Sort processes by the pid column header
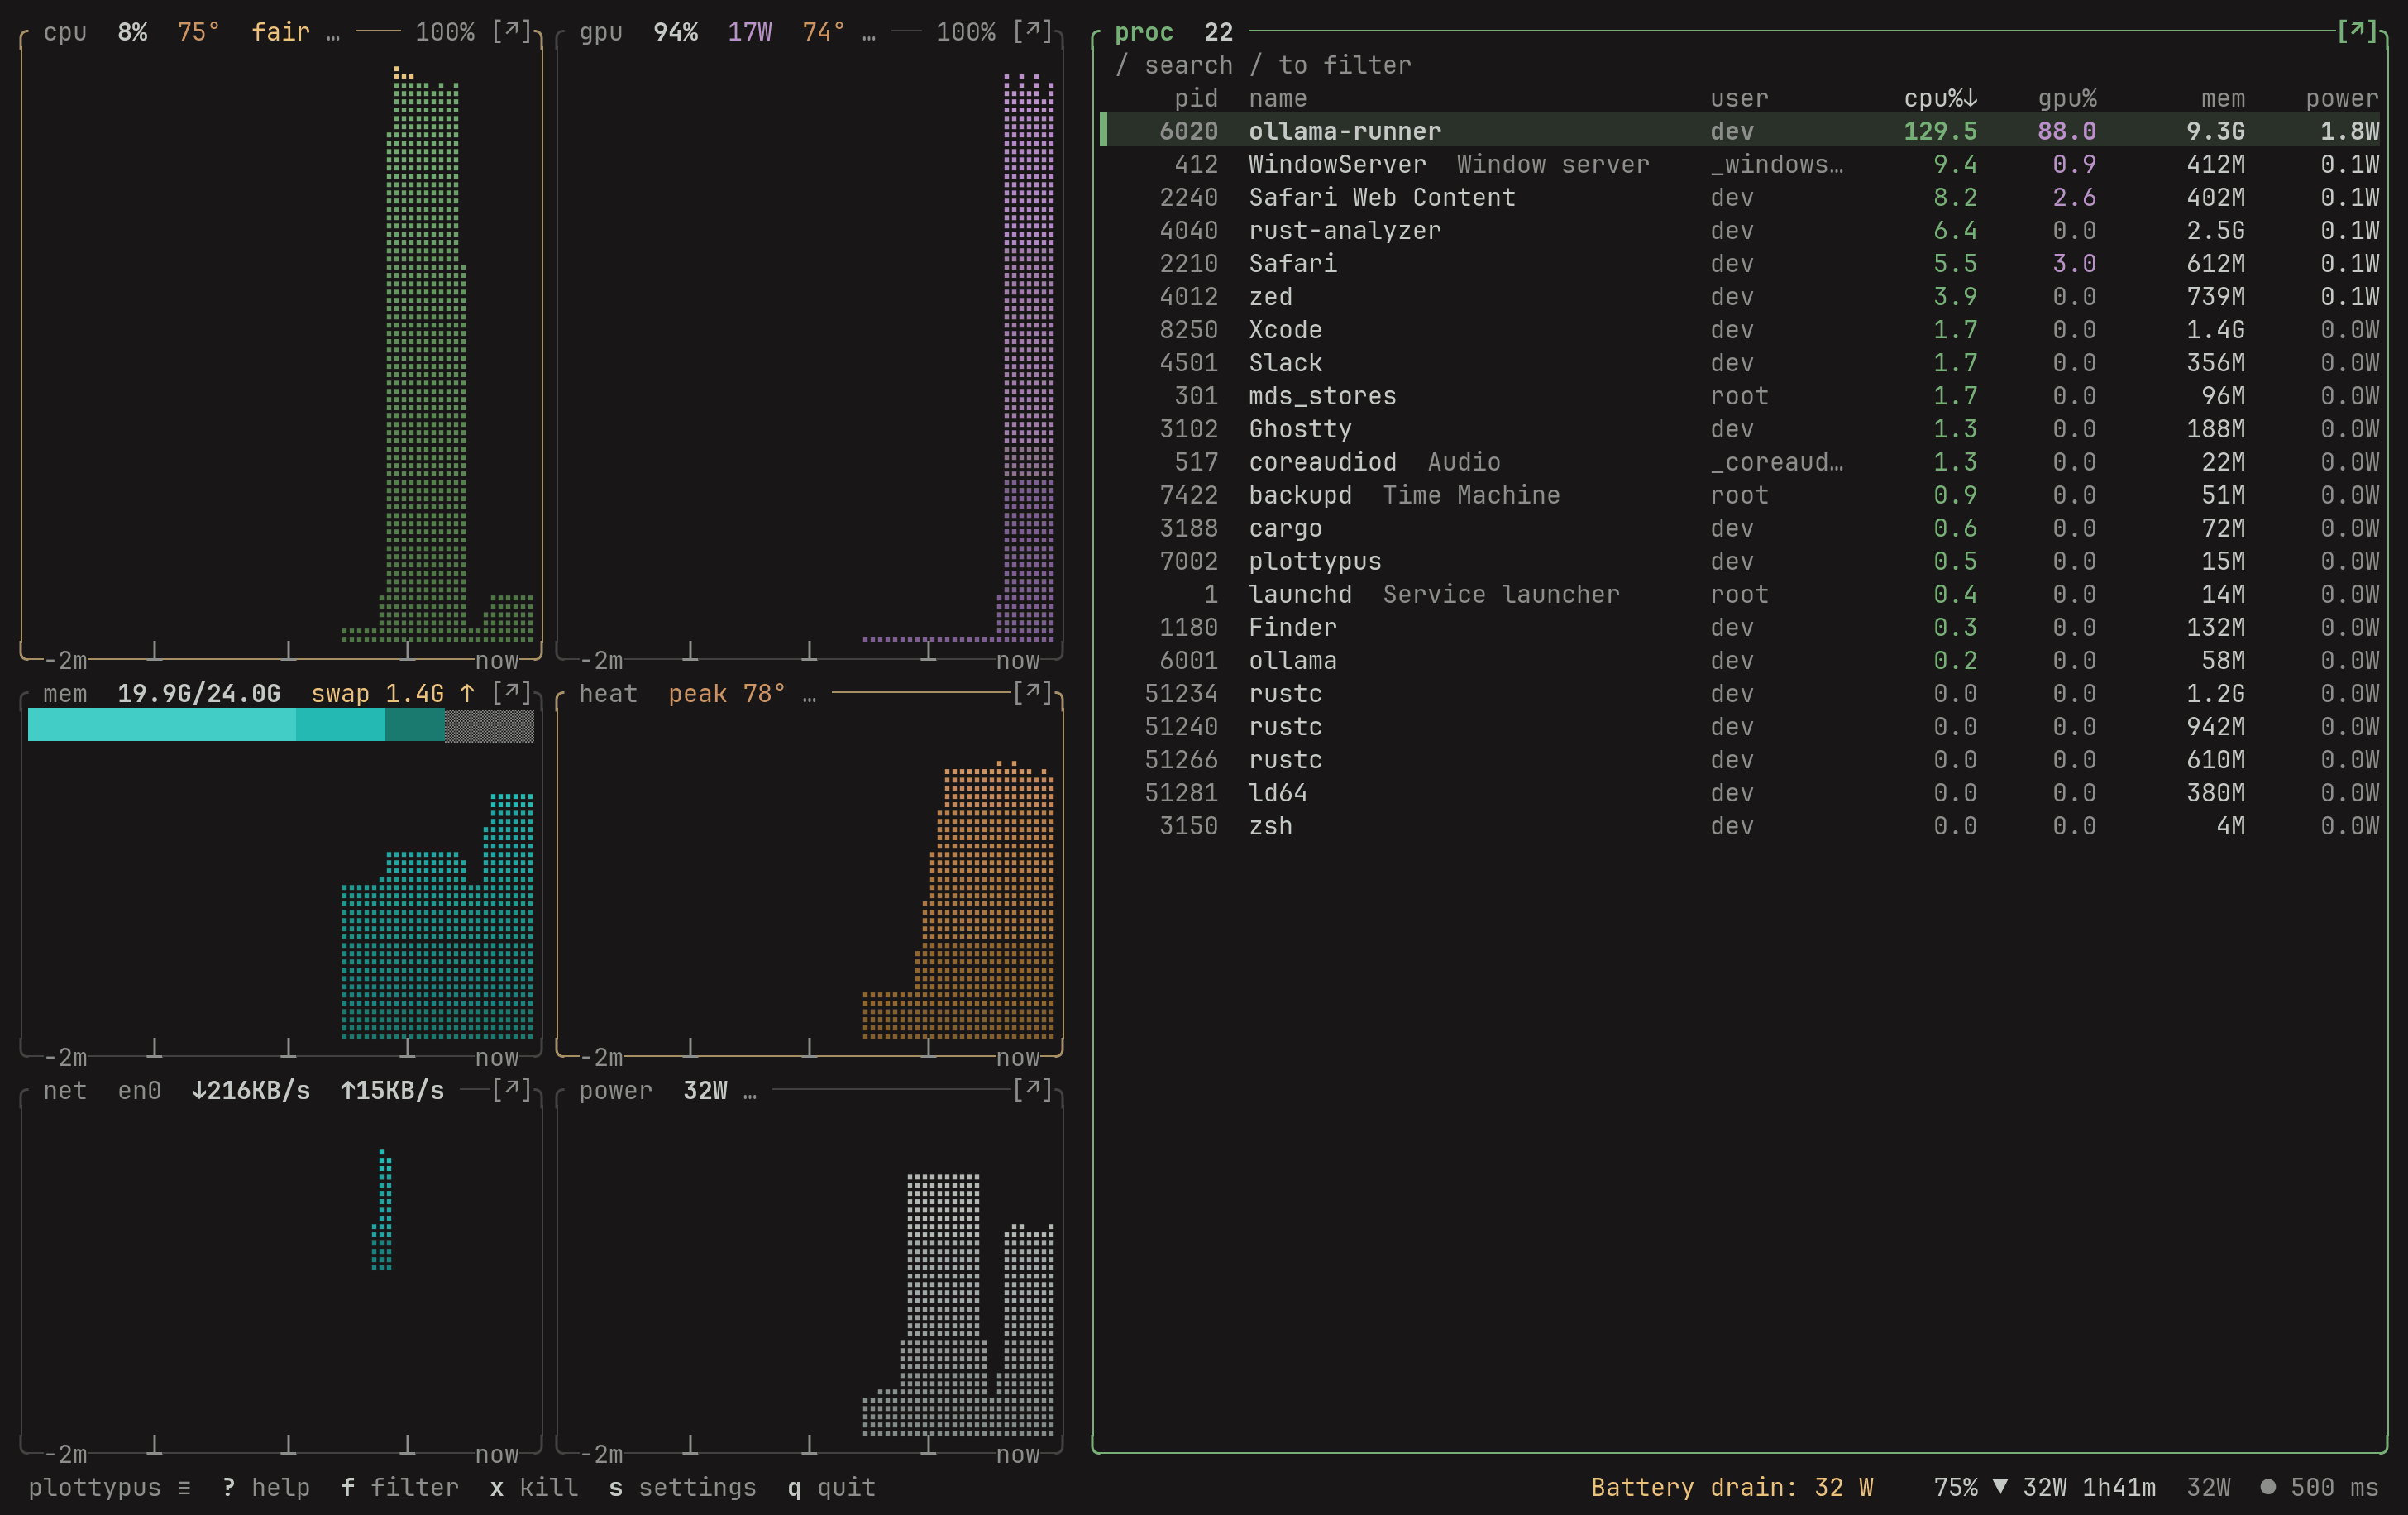The image size is (2408, 1515). pos(1196,98)
